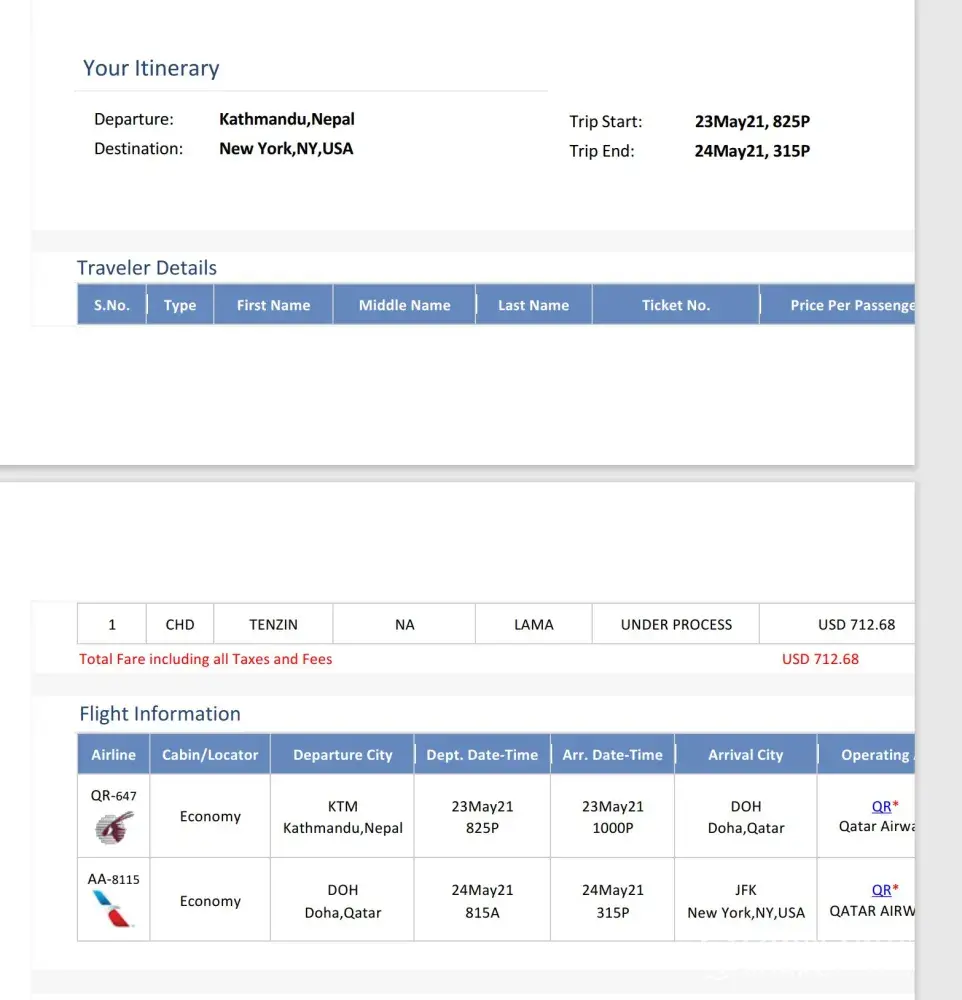The image size is (962, 1000).
Task: Open QR link in QATAR AIRW row
Action: click(881, 890)
